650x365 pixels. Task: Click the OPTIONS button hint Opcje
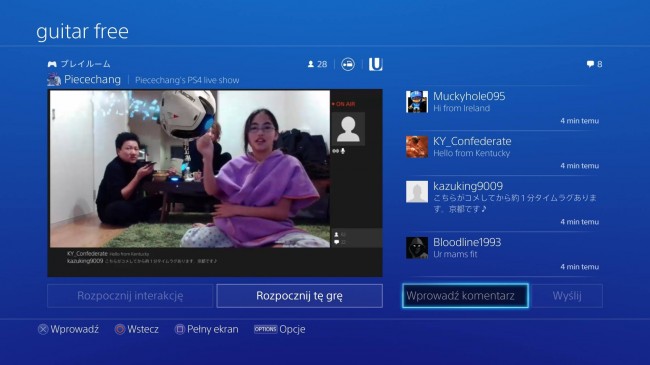(280, 329)
